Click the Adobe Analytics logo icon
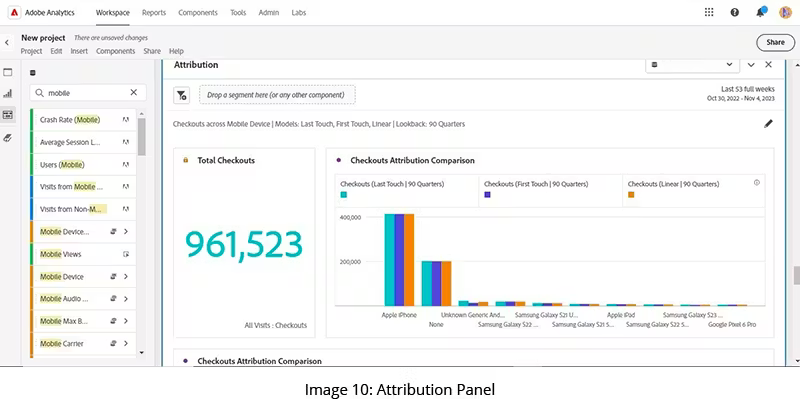The width and height of the screenshot is (800, 399). [x=14, y=13]
